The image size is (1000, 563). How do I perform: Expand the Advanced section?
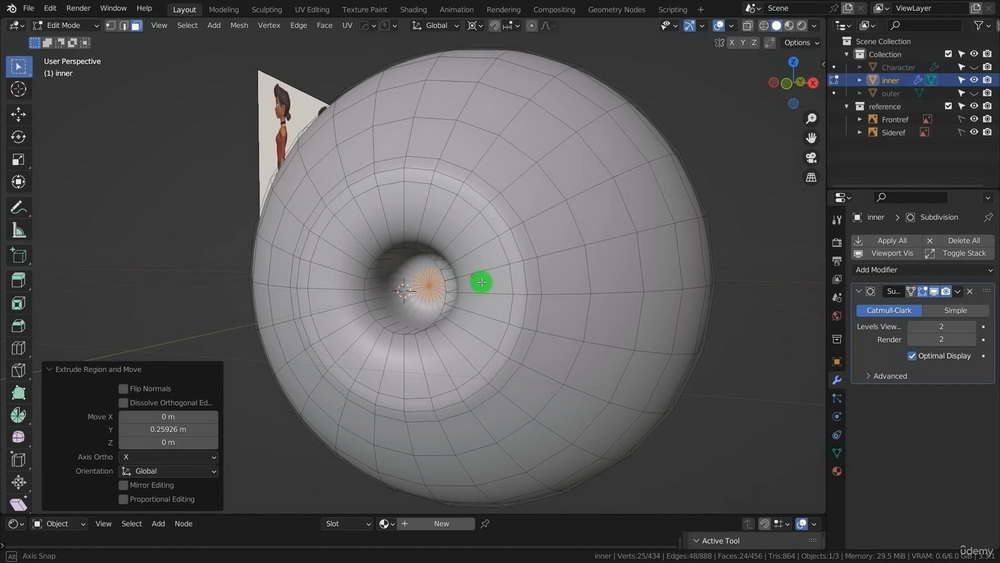pyautogui.click(x=885, y=376)
